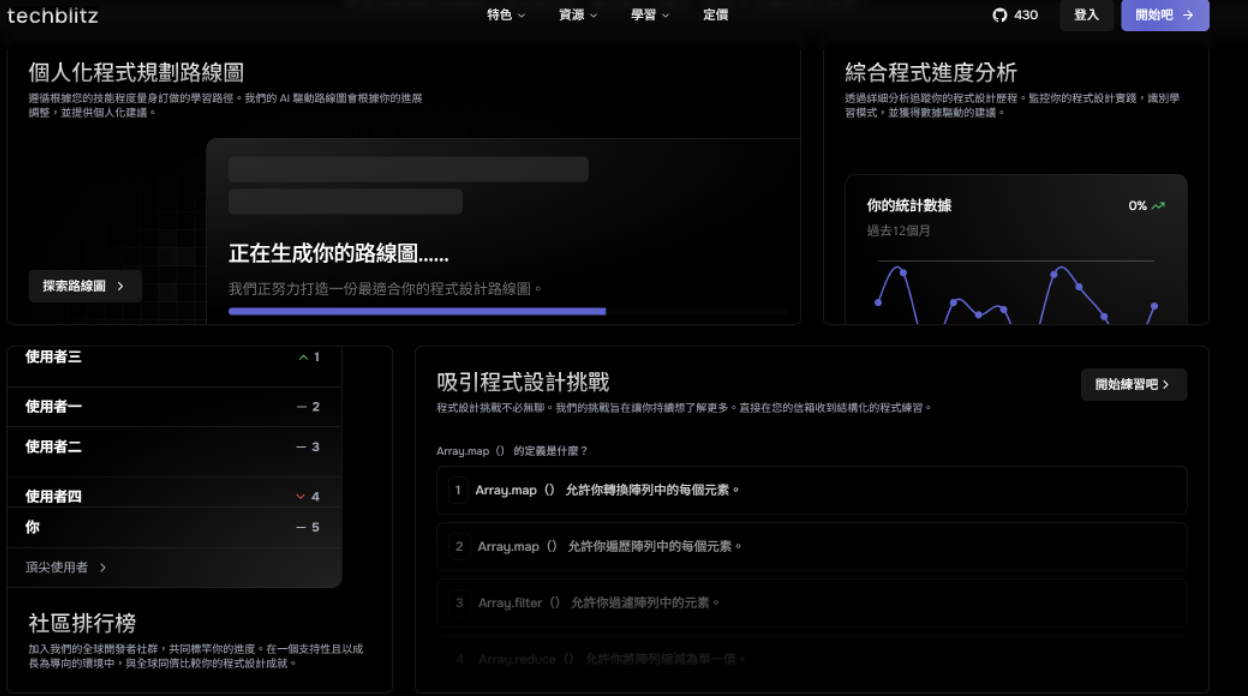Select answer 1 about Array.map() 轉換
Screen dimensions: 1248x696
tap(811, 490)
